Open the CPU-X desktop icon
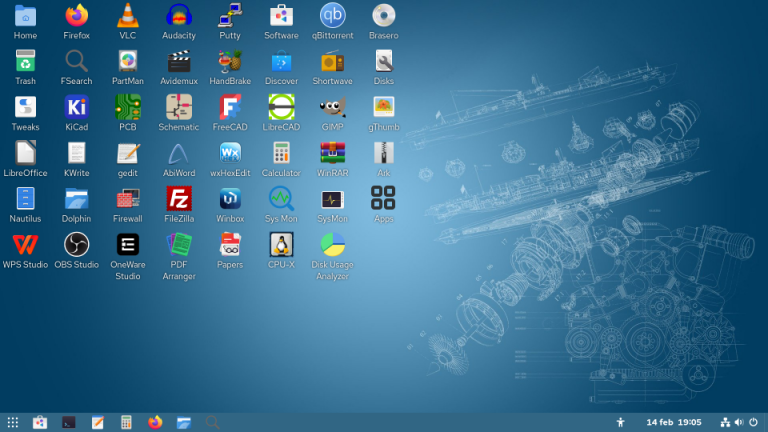Viewport: 768px width, 432px height. 281,245
